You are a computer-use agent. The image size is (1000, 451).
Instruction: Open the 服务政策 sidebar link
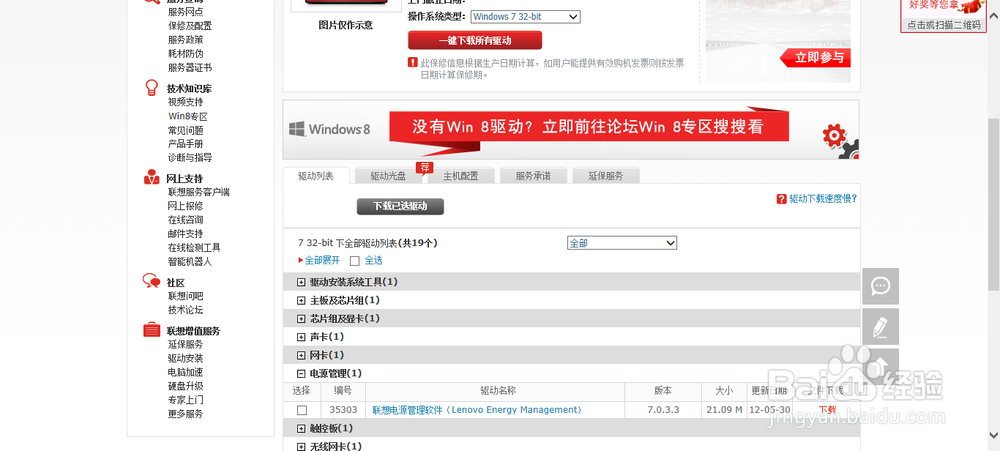coord(186,40)
